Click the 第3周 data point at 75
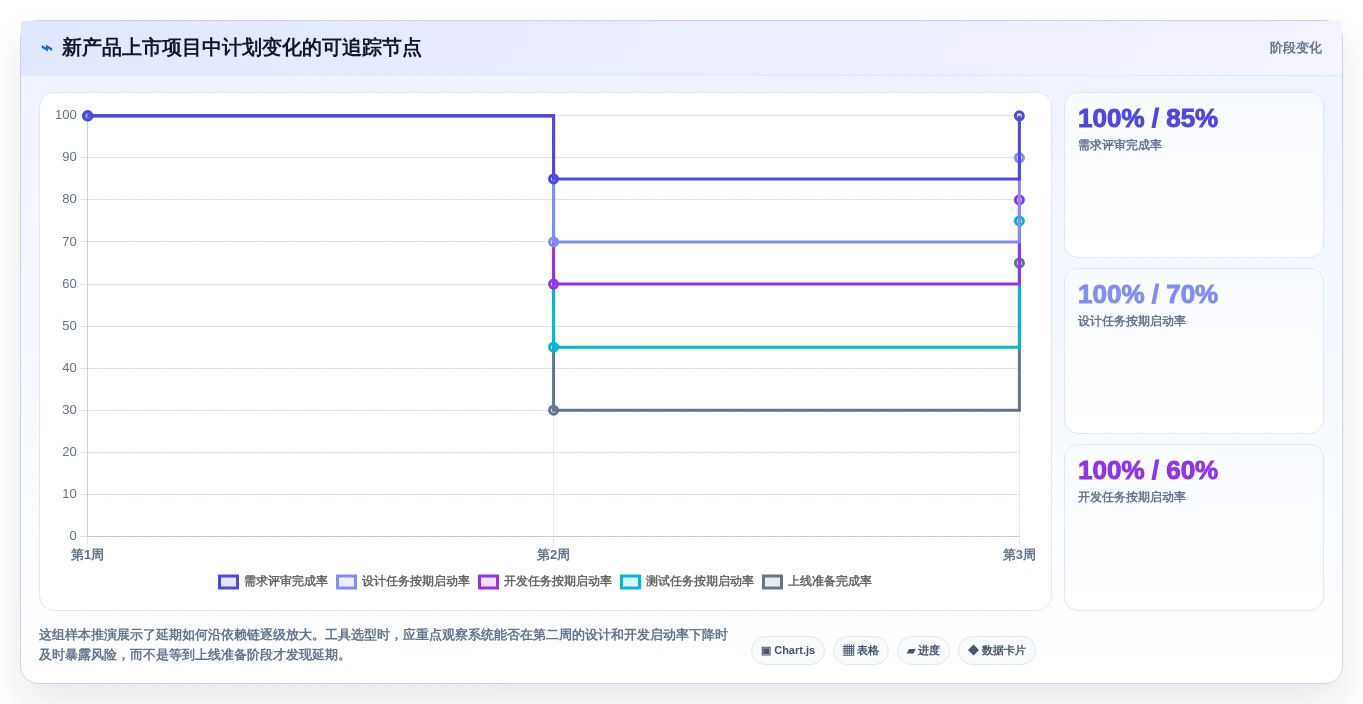 [x=1019, y=221]
